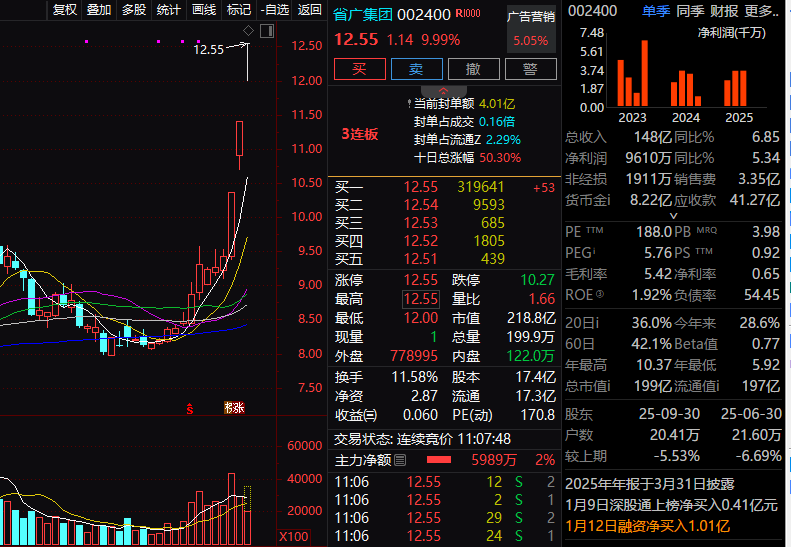Open the 标记 marking menu
Viewport: 791px width, 547px height.
(x=239, y=10)
